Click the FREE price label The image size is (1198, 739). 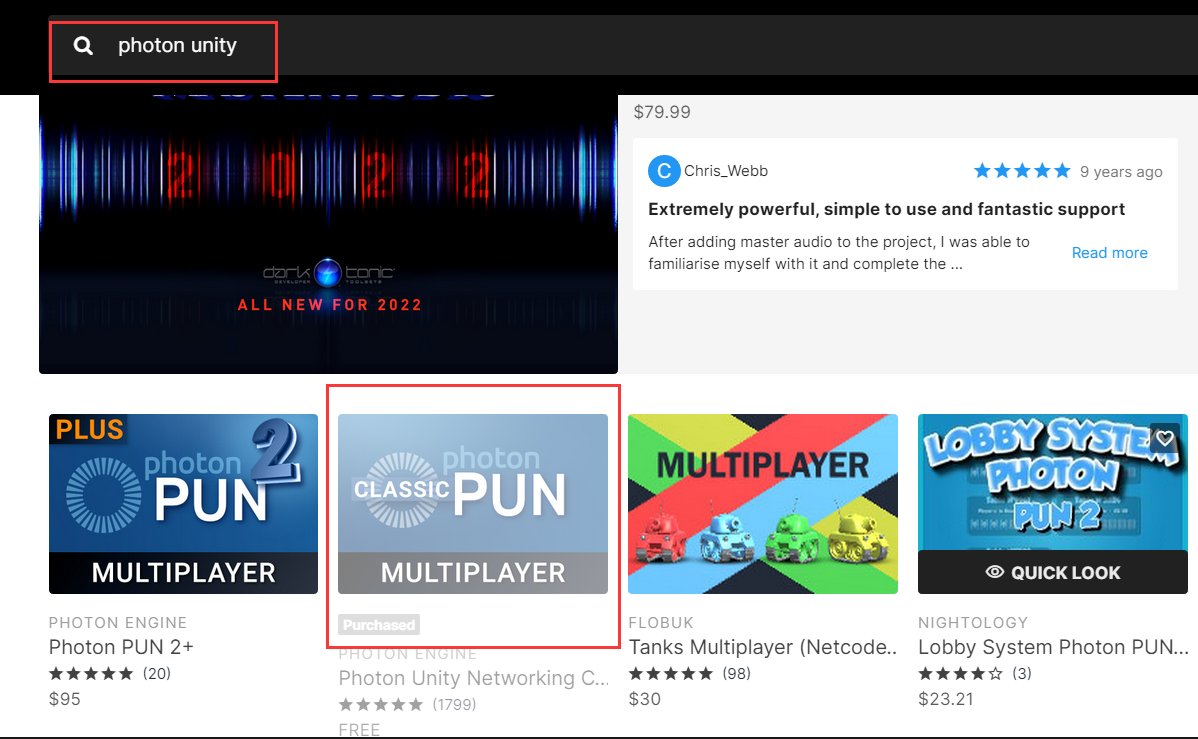coord(359,730)
